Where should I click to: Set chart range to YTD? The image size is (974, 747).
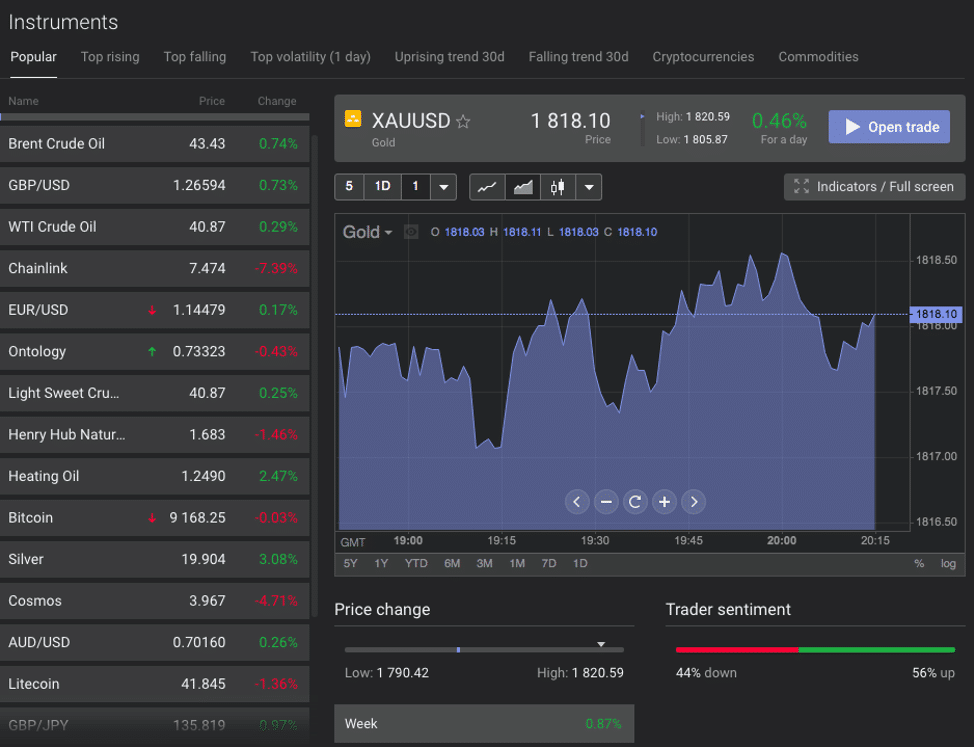(x=416, y=564)
